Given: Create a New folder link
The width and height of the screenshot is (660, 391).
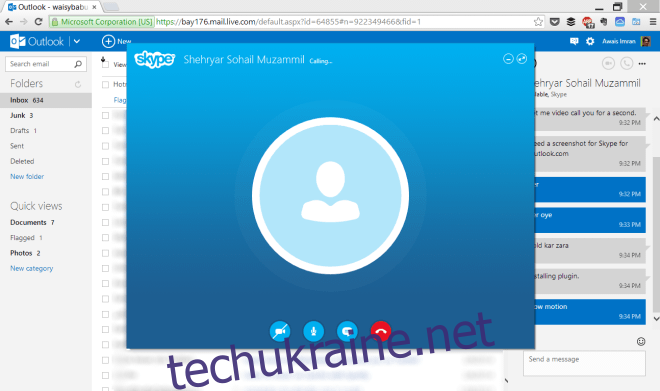Looking at the screenshot, I should coord(27,176).
